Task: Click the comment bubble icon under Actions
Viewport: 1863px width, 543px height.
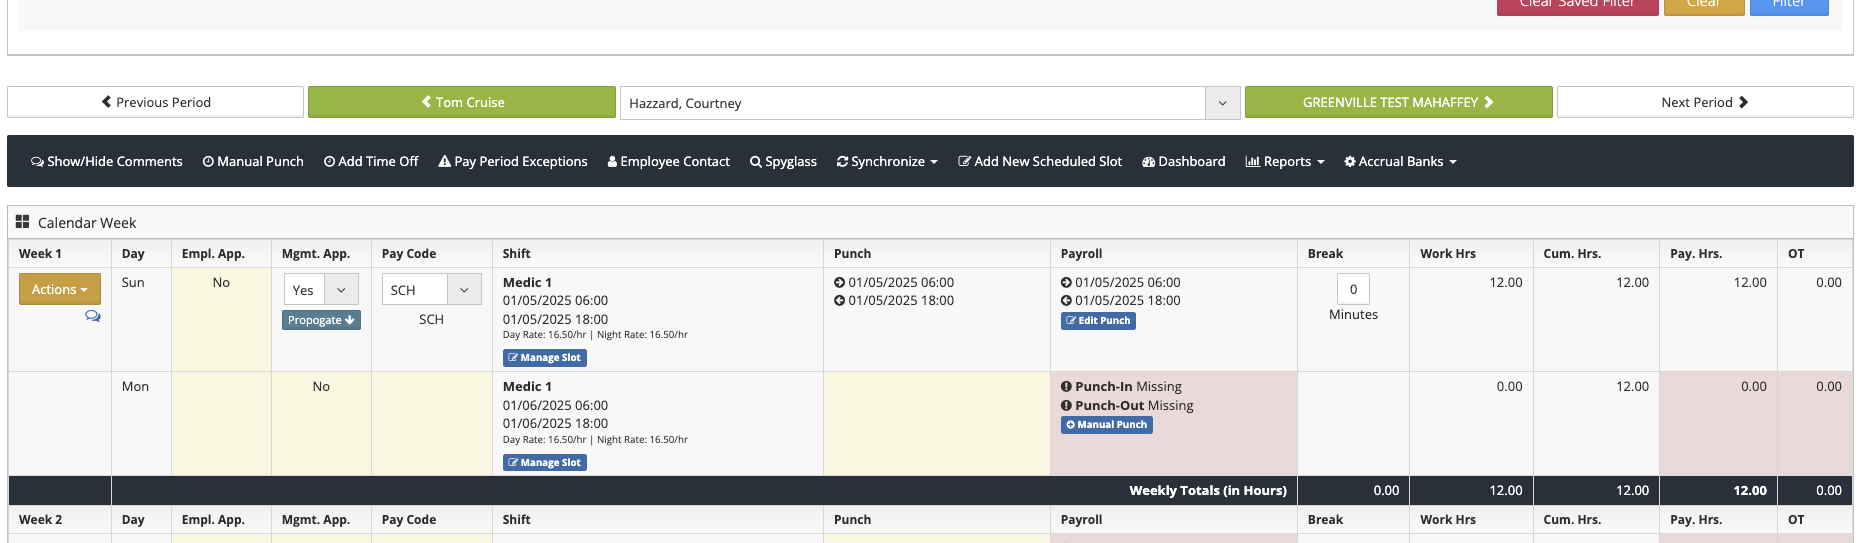Action: click(x=93, y=316)
